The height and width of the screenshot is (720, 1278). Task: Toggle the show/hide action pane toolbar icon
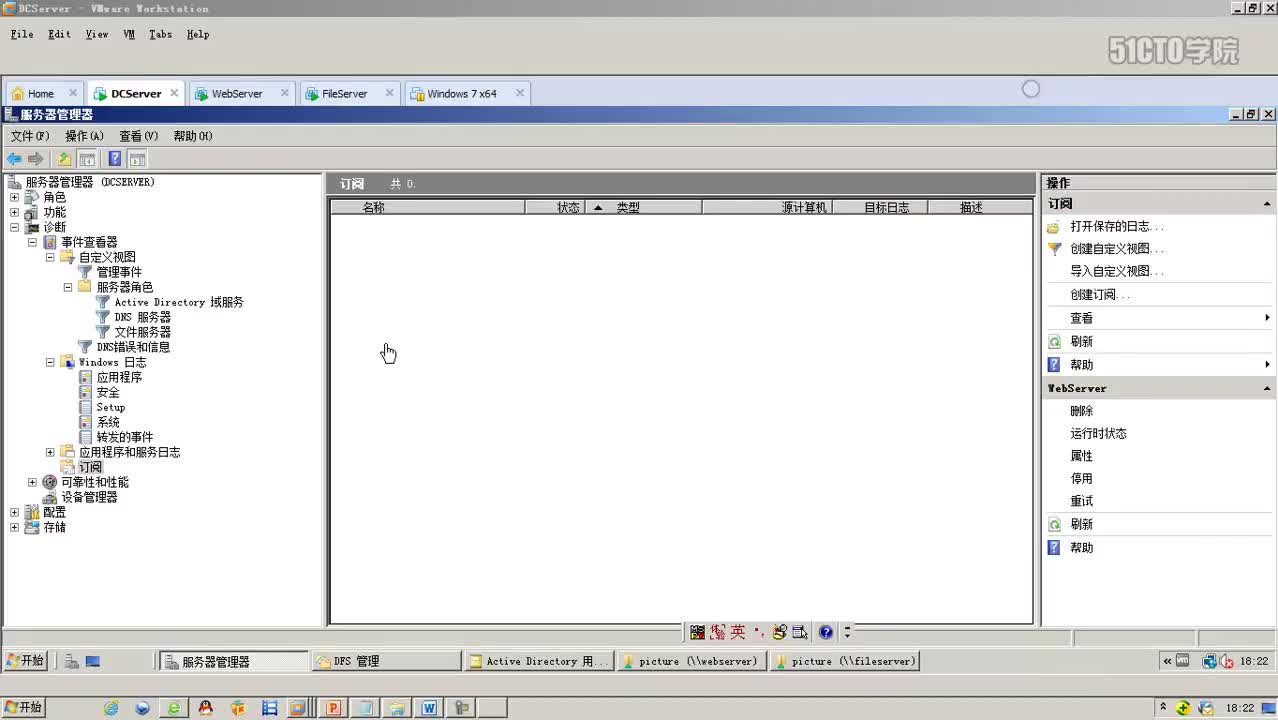[x=137, y=159]
